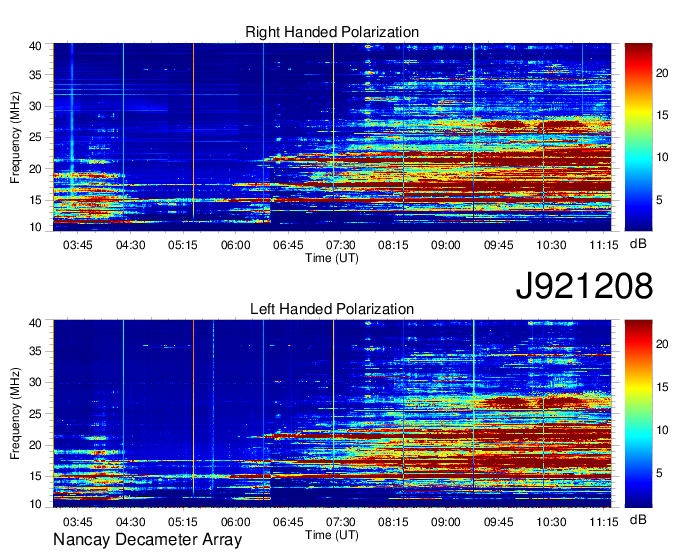Click "Frequency (MHz)" axis label of the Right Handed plot
This screenshot has width=680, height=552.
coord(15,137)
